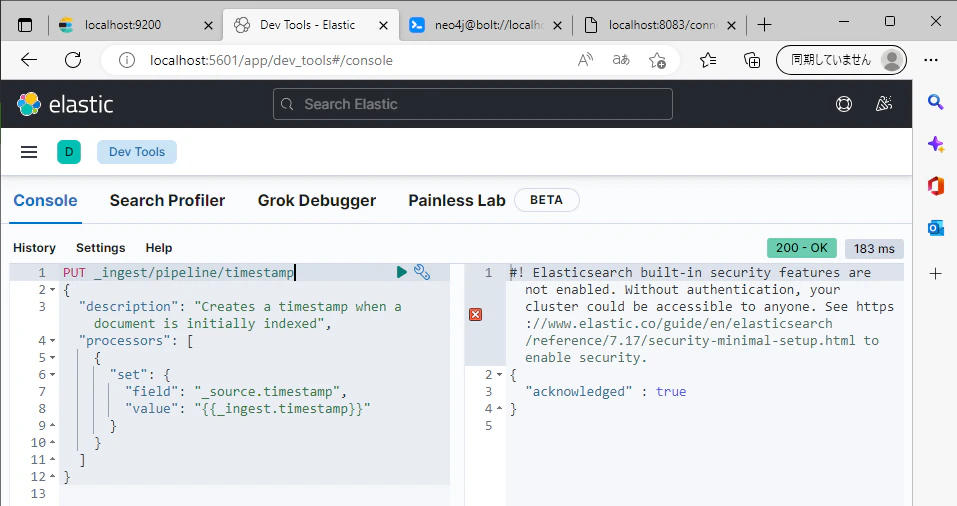Reload the page with the refresh icon
Screen dimensions: 957x506
click(73, 60)
